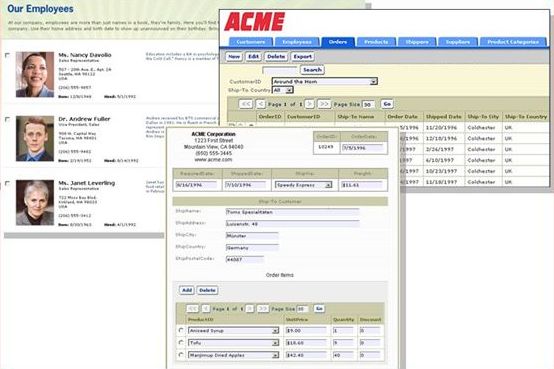Image resolution: width=554 pixels, height=369 pixels.
Task: Go to the Suppliers tab
Action: coord(458,42)
